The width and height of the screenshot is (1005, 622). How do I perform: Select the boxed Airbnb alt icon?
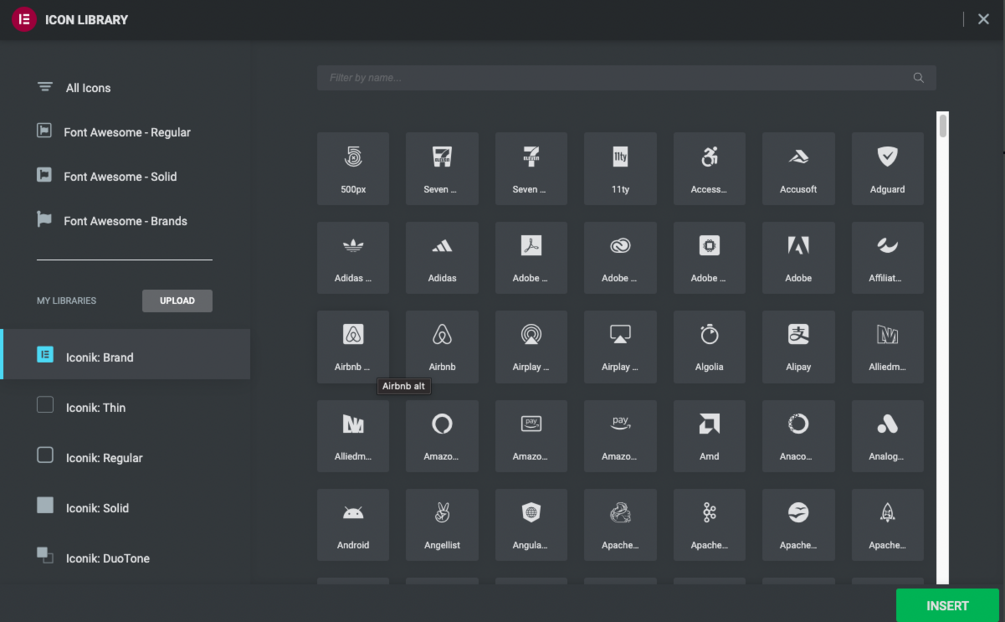353,347
